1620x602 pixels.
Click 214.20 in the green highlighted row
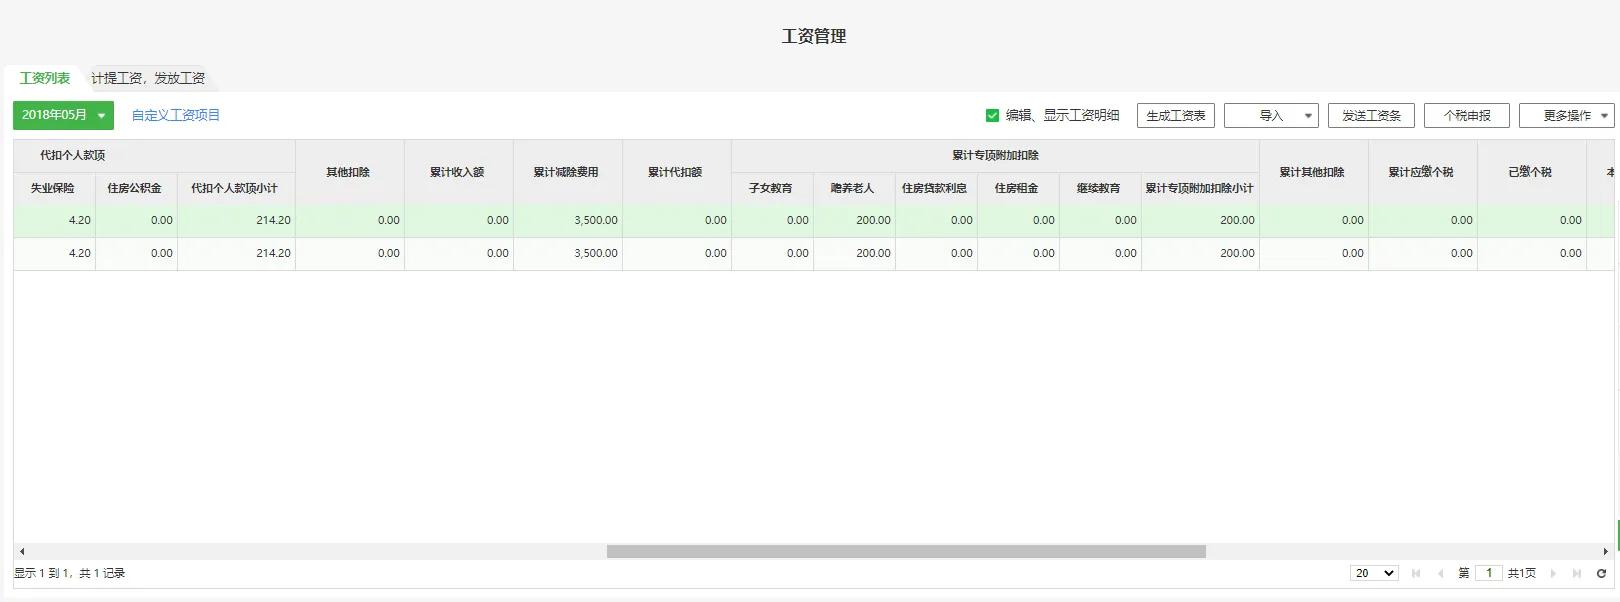[x=273, y=220]
